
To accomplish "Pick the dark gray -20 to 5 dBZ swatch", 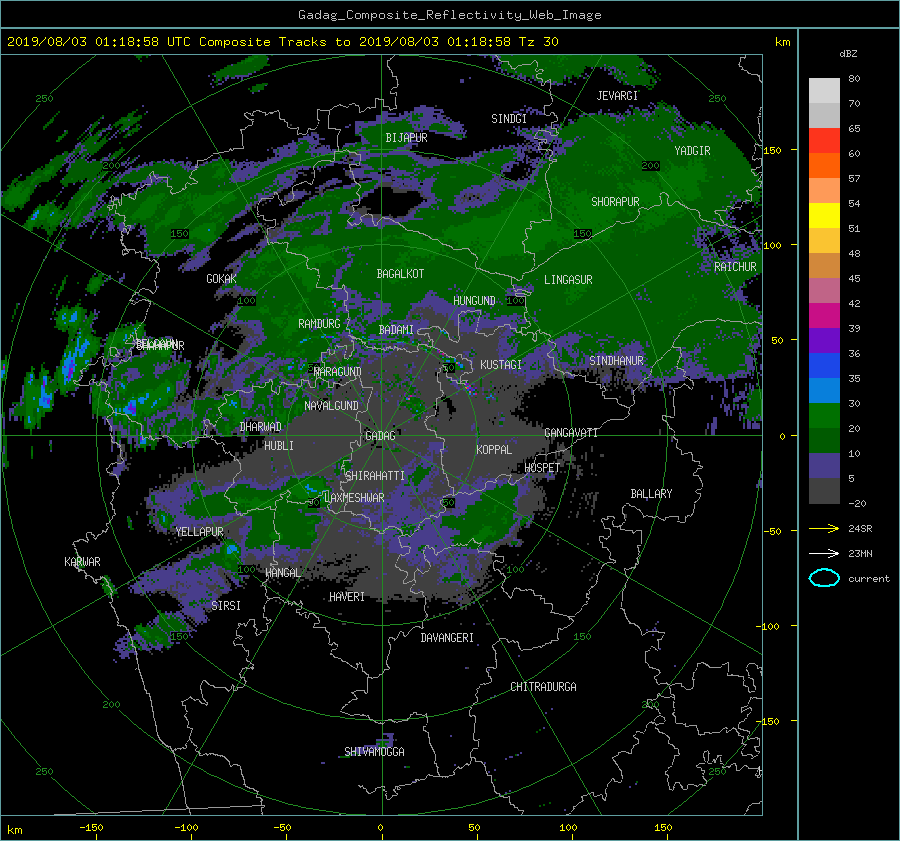I will [824, 490].
